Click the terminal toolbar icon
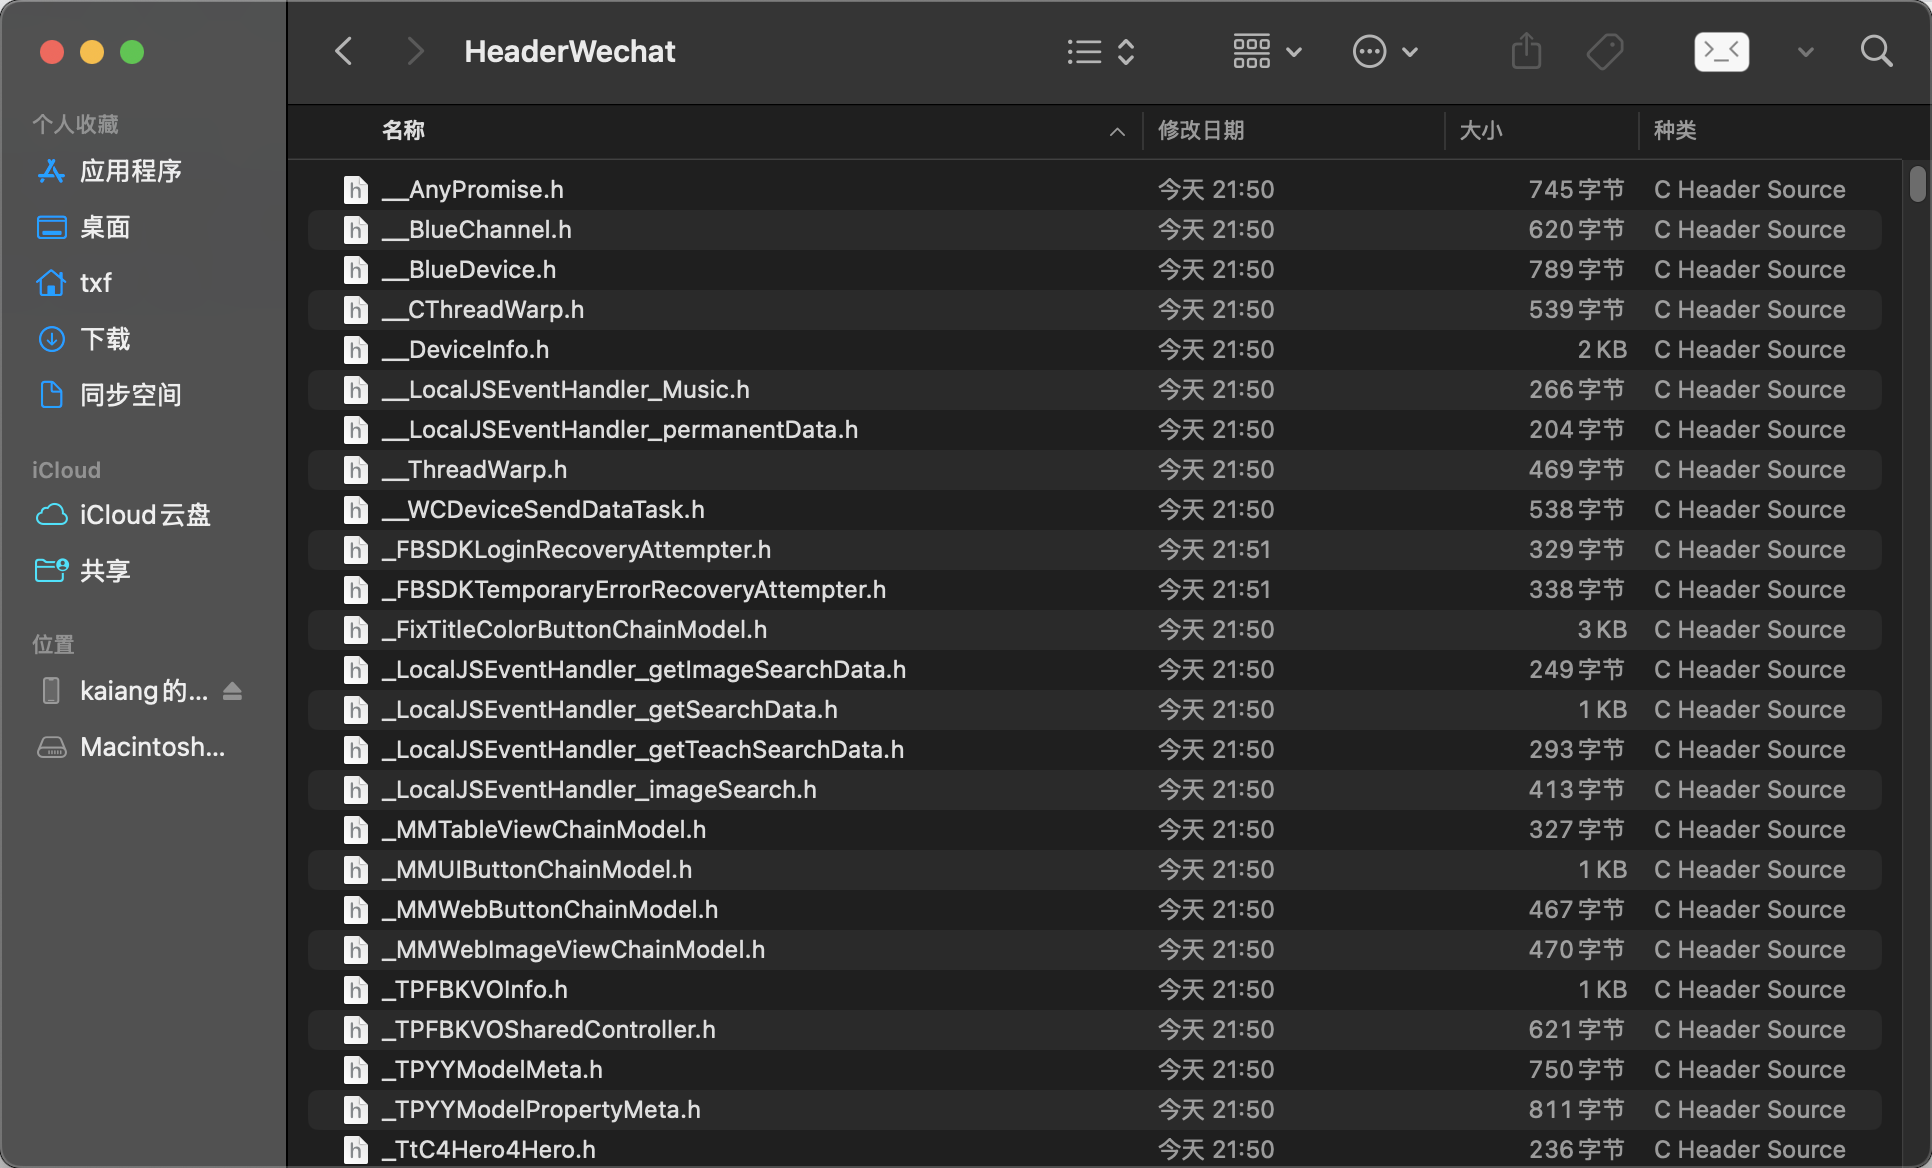 point(1721,51)
